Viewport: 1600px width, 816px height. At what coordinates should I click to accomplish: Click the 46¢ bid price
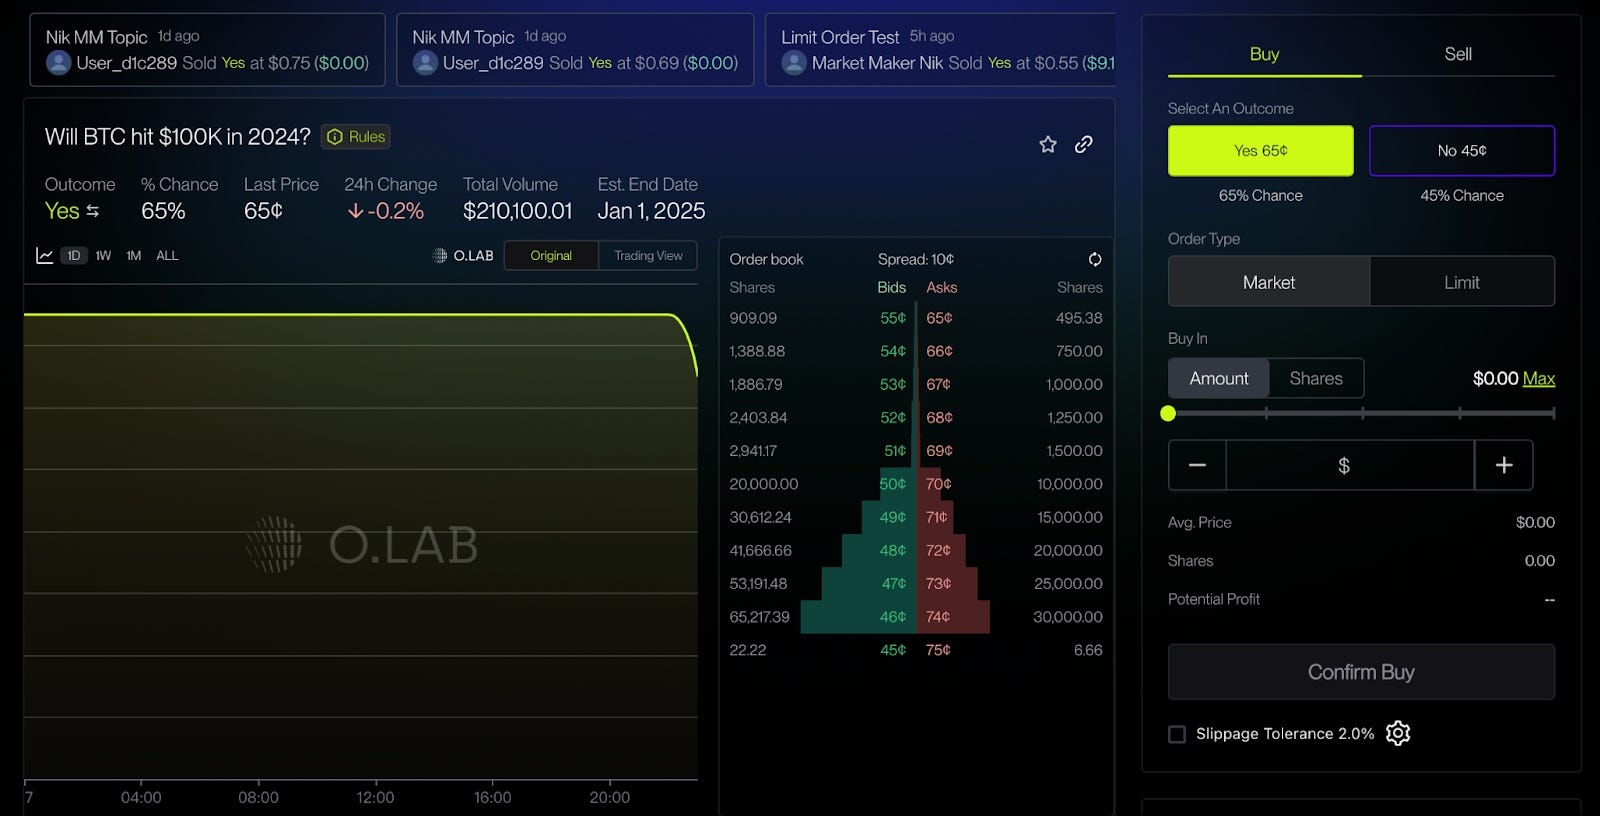click(x=893, y=617)
